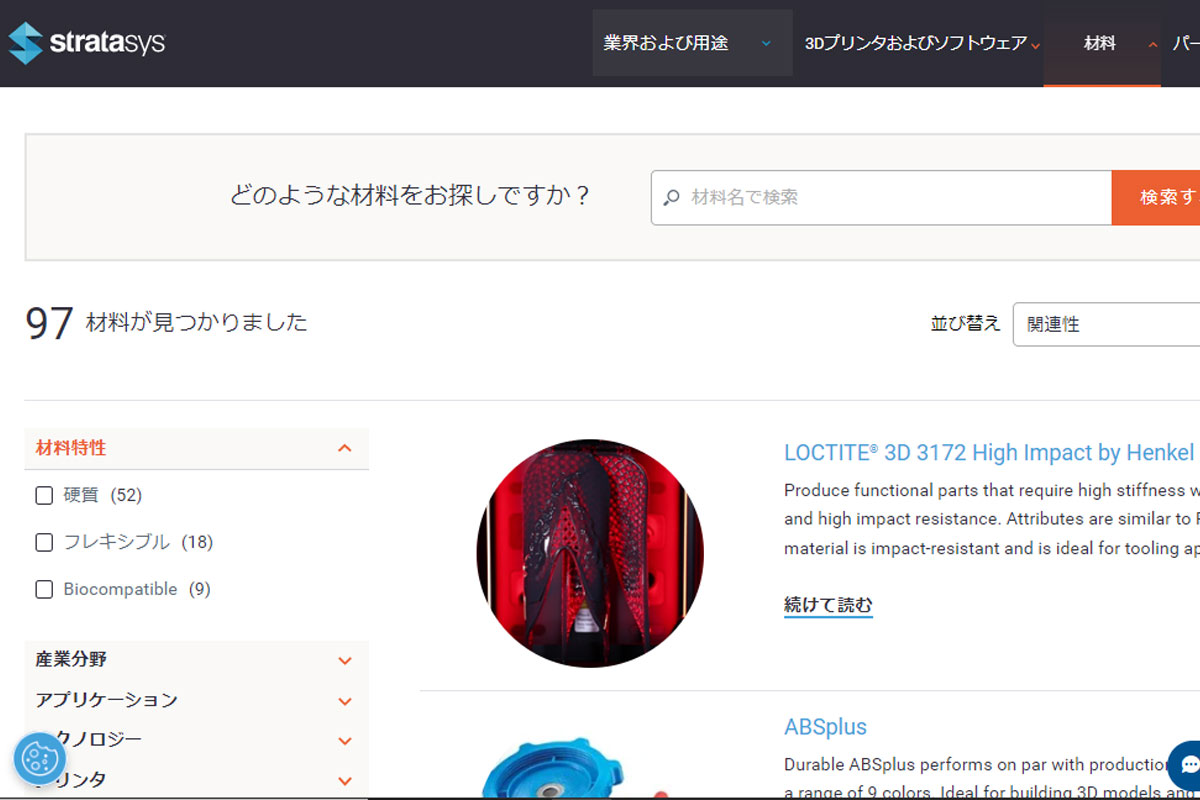The width and height of the screenshot is (1200, 800).
Task: Click the 並び替え label
Action: click(965, 324)
